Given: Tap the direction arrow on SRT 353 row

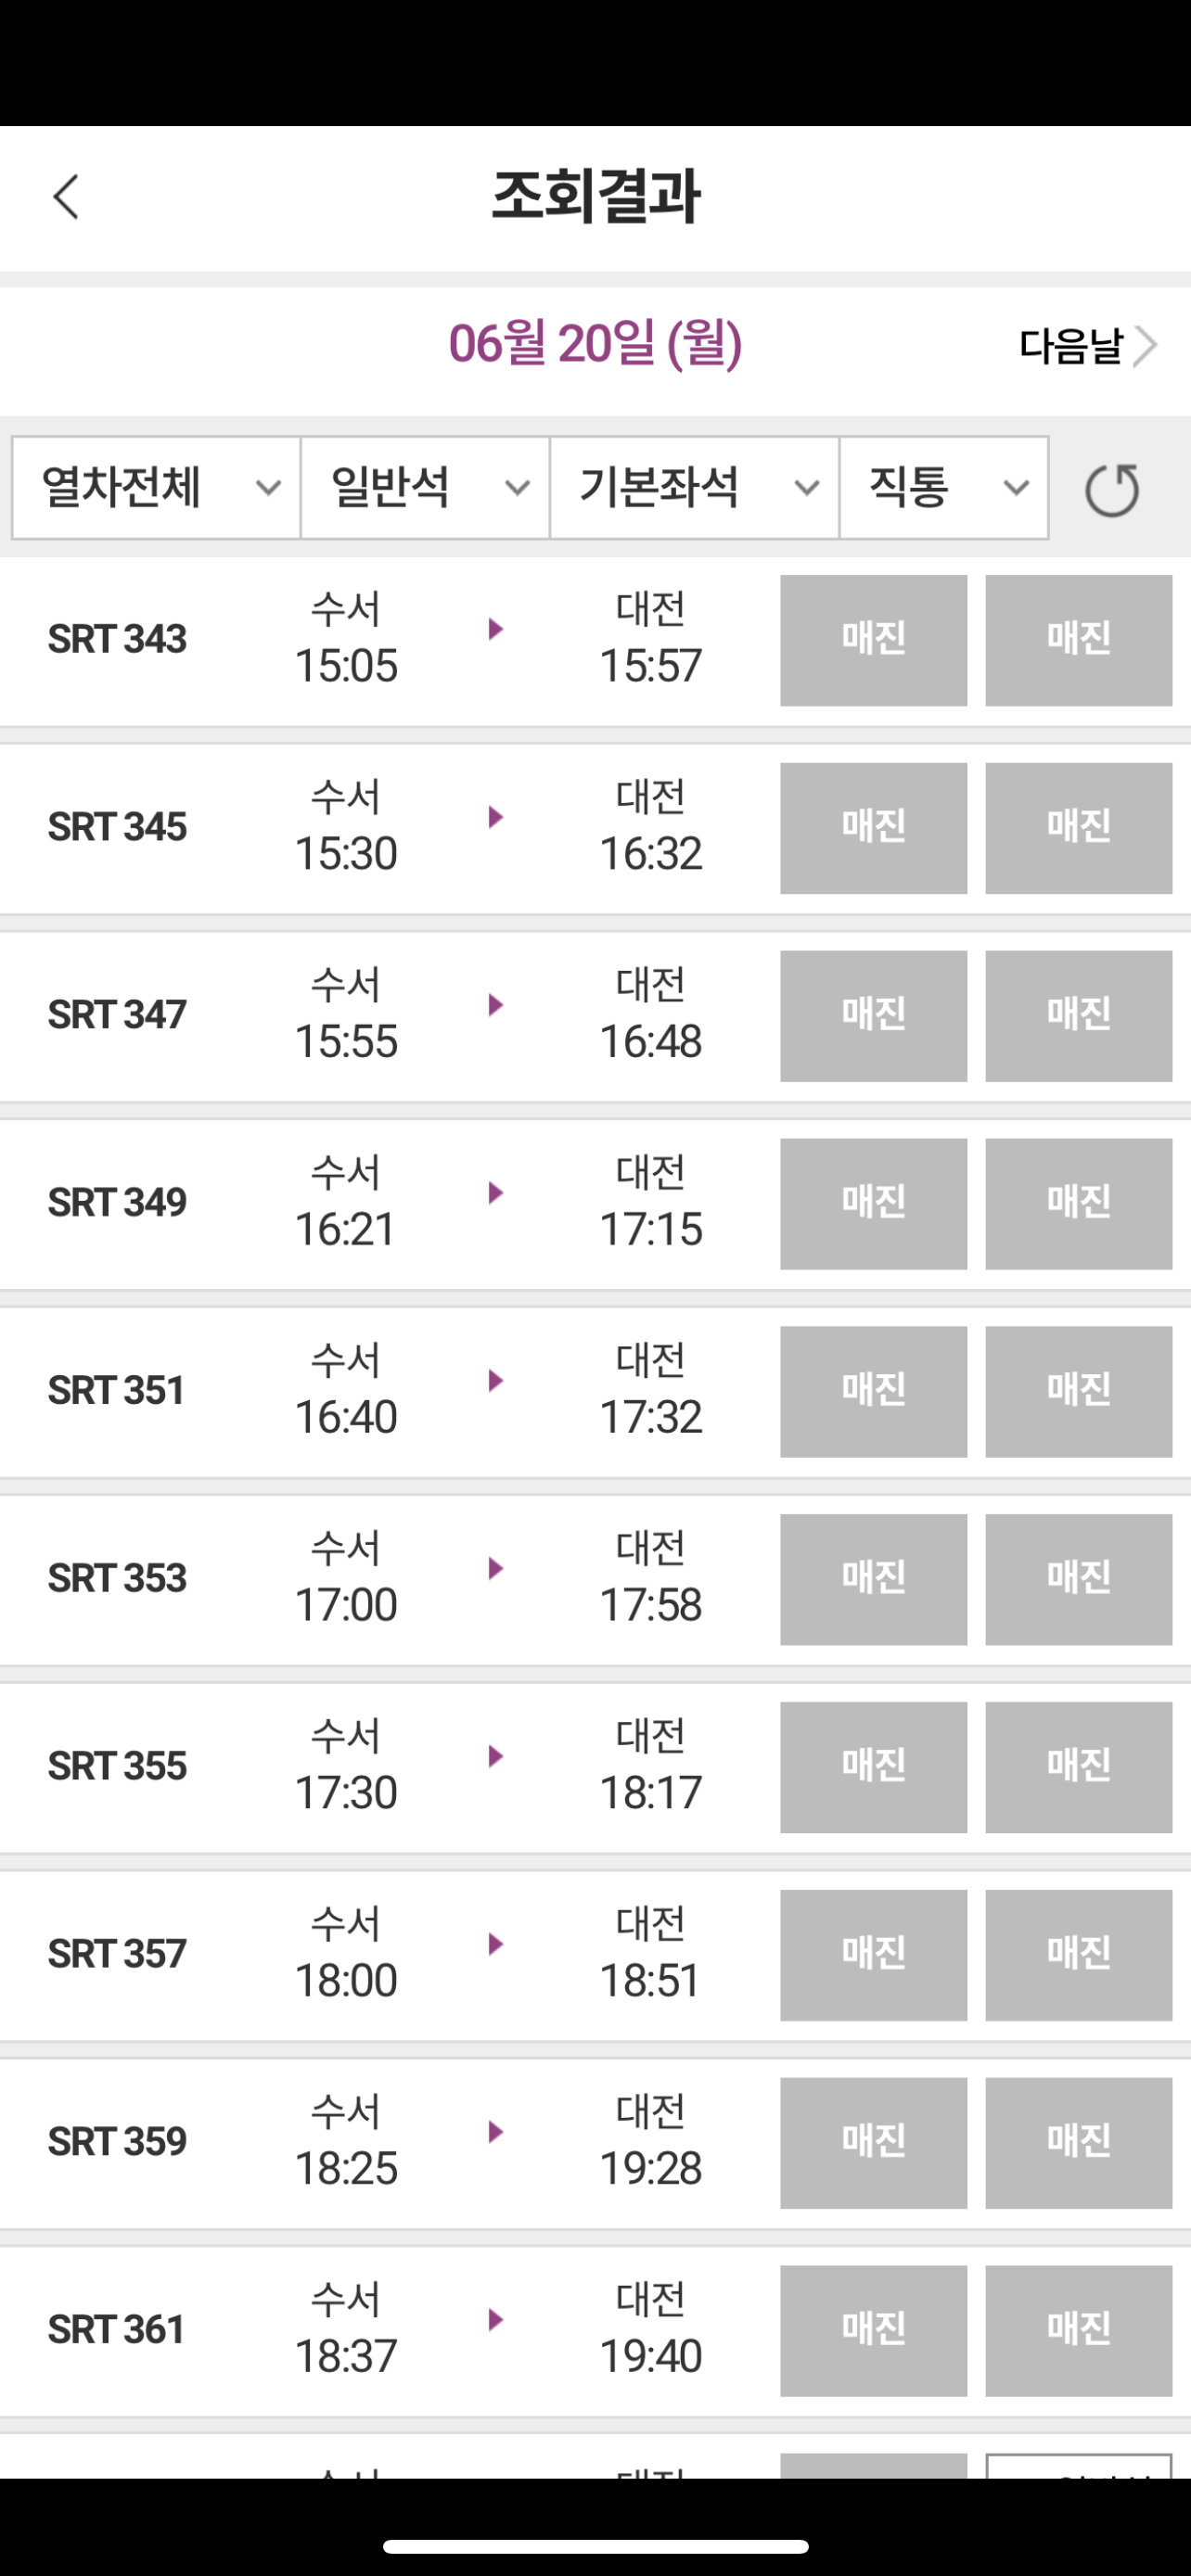Looking at the screenshot, I should pyautogui.click(x=495, y=1568).
